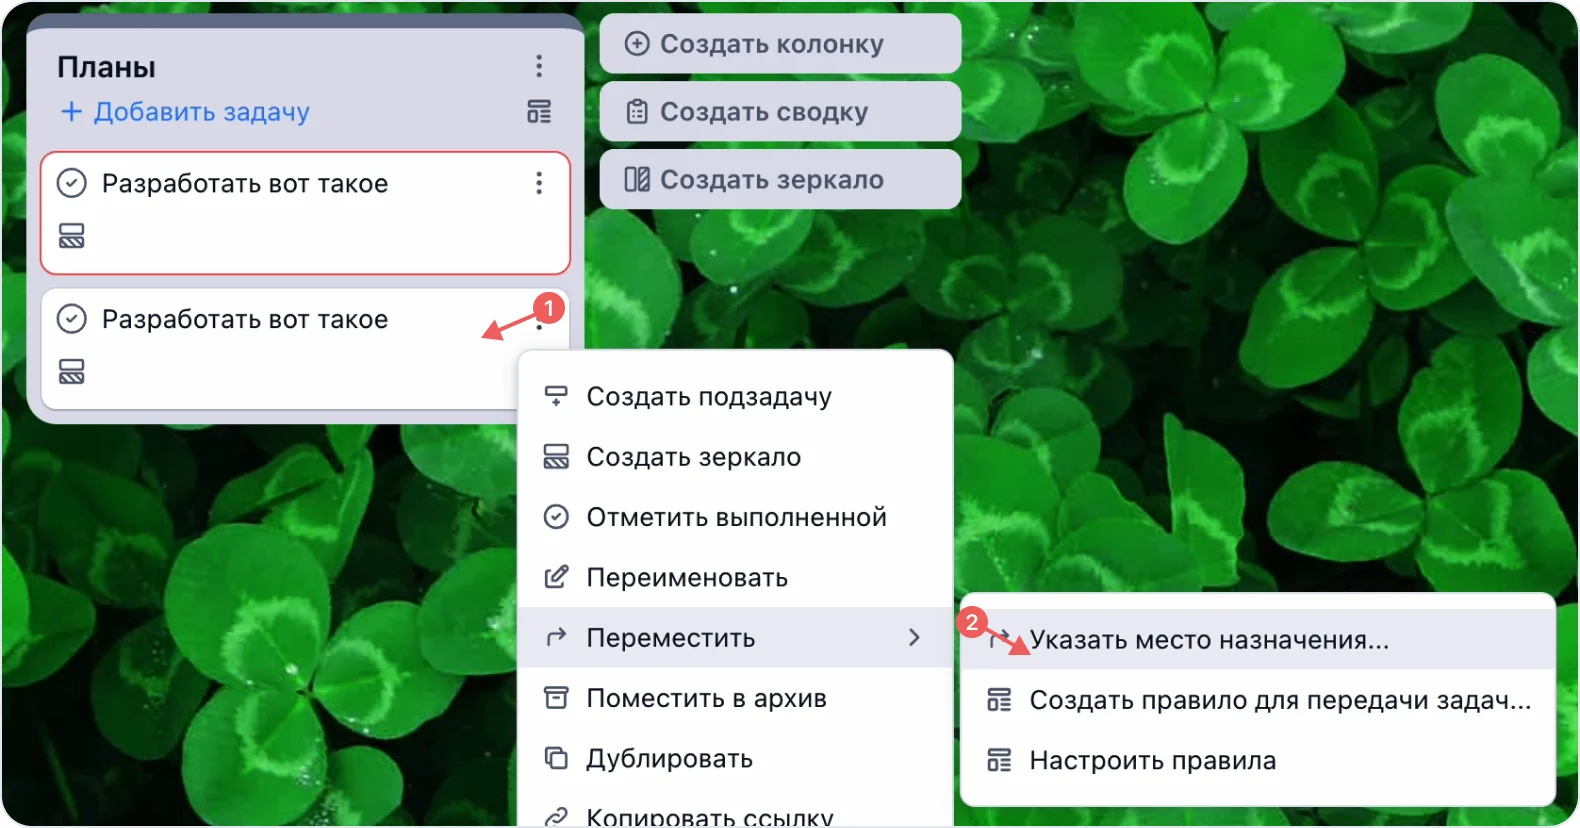Click Создать зеркало button beside the column

780,179
